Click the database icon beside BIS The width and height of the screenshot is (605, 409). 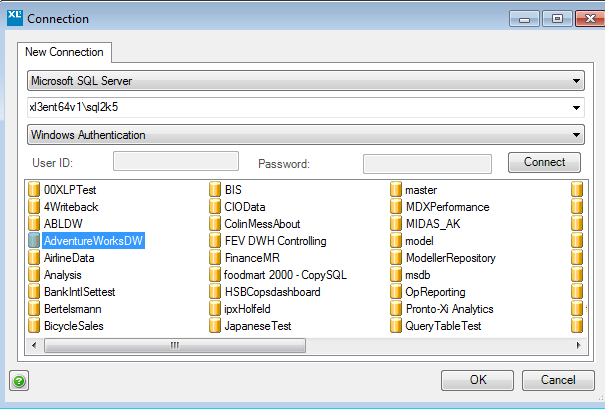[215, 190]
